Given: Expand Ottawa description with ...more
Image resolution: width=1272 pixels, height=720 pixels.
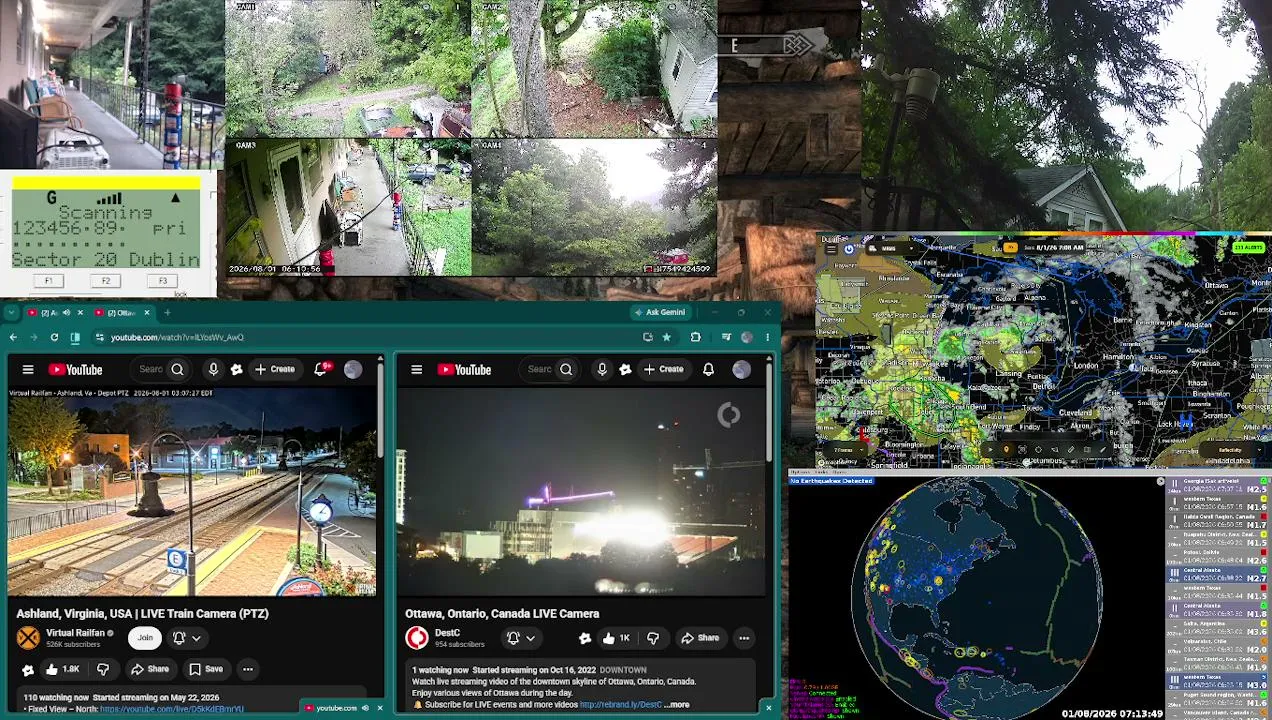Looking at the screenshot, I should pos(677,705).
